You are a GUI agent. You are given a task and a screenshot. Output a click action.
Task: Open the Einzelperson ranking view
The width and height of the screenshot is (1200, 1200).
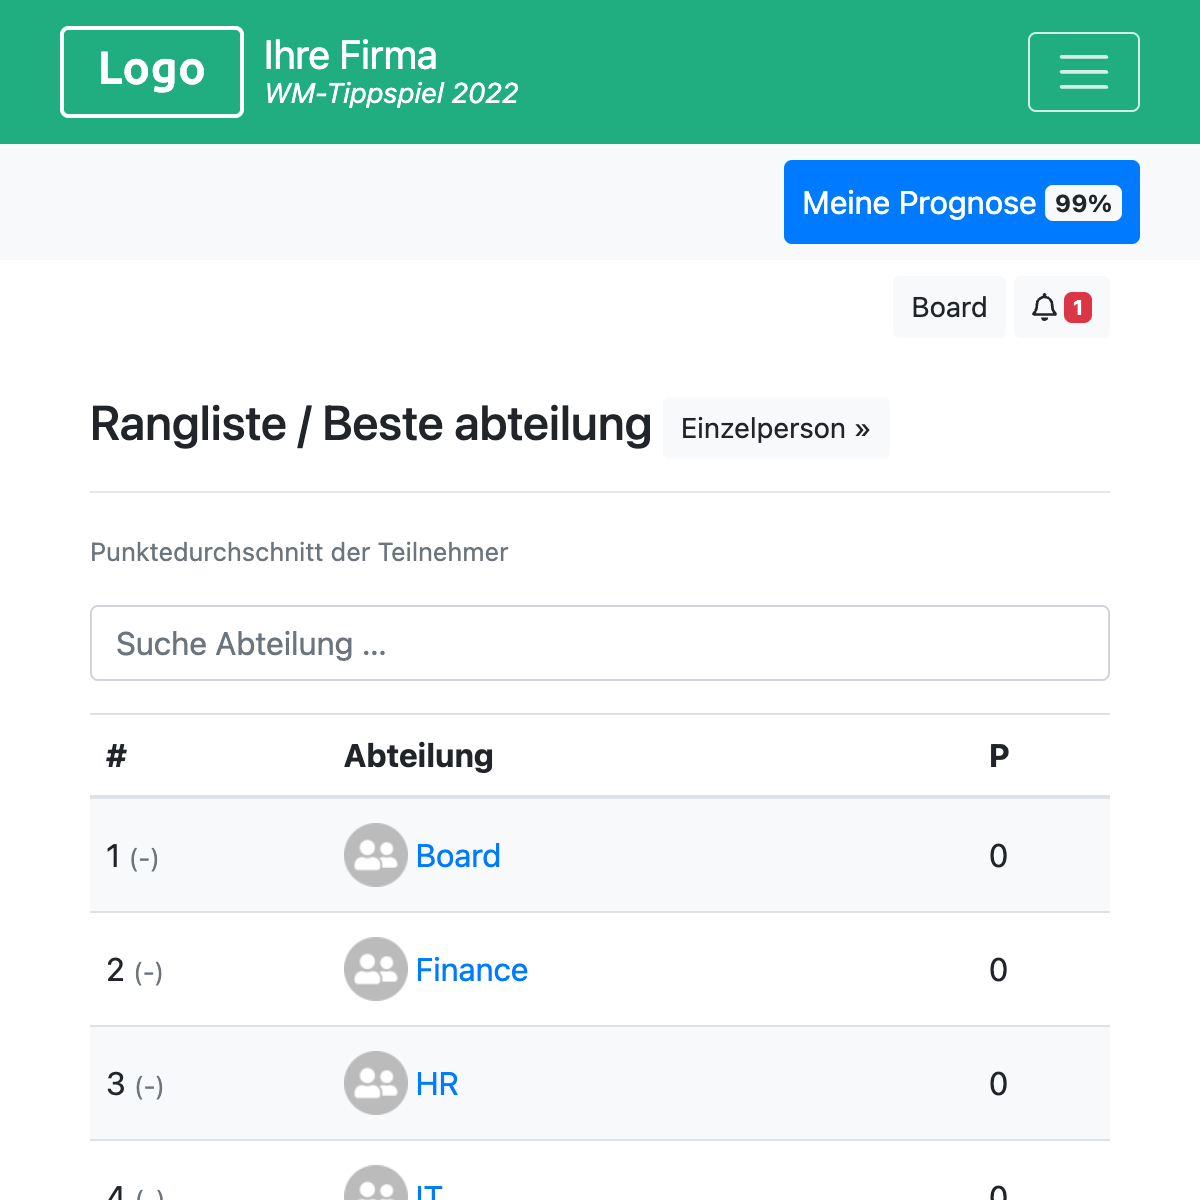point(776,428)
